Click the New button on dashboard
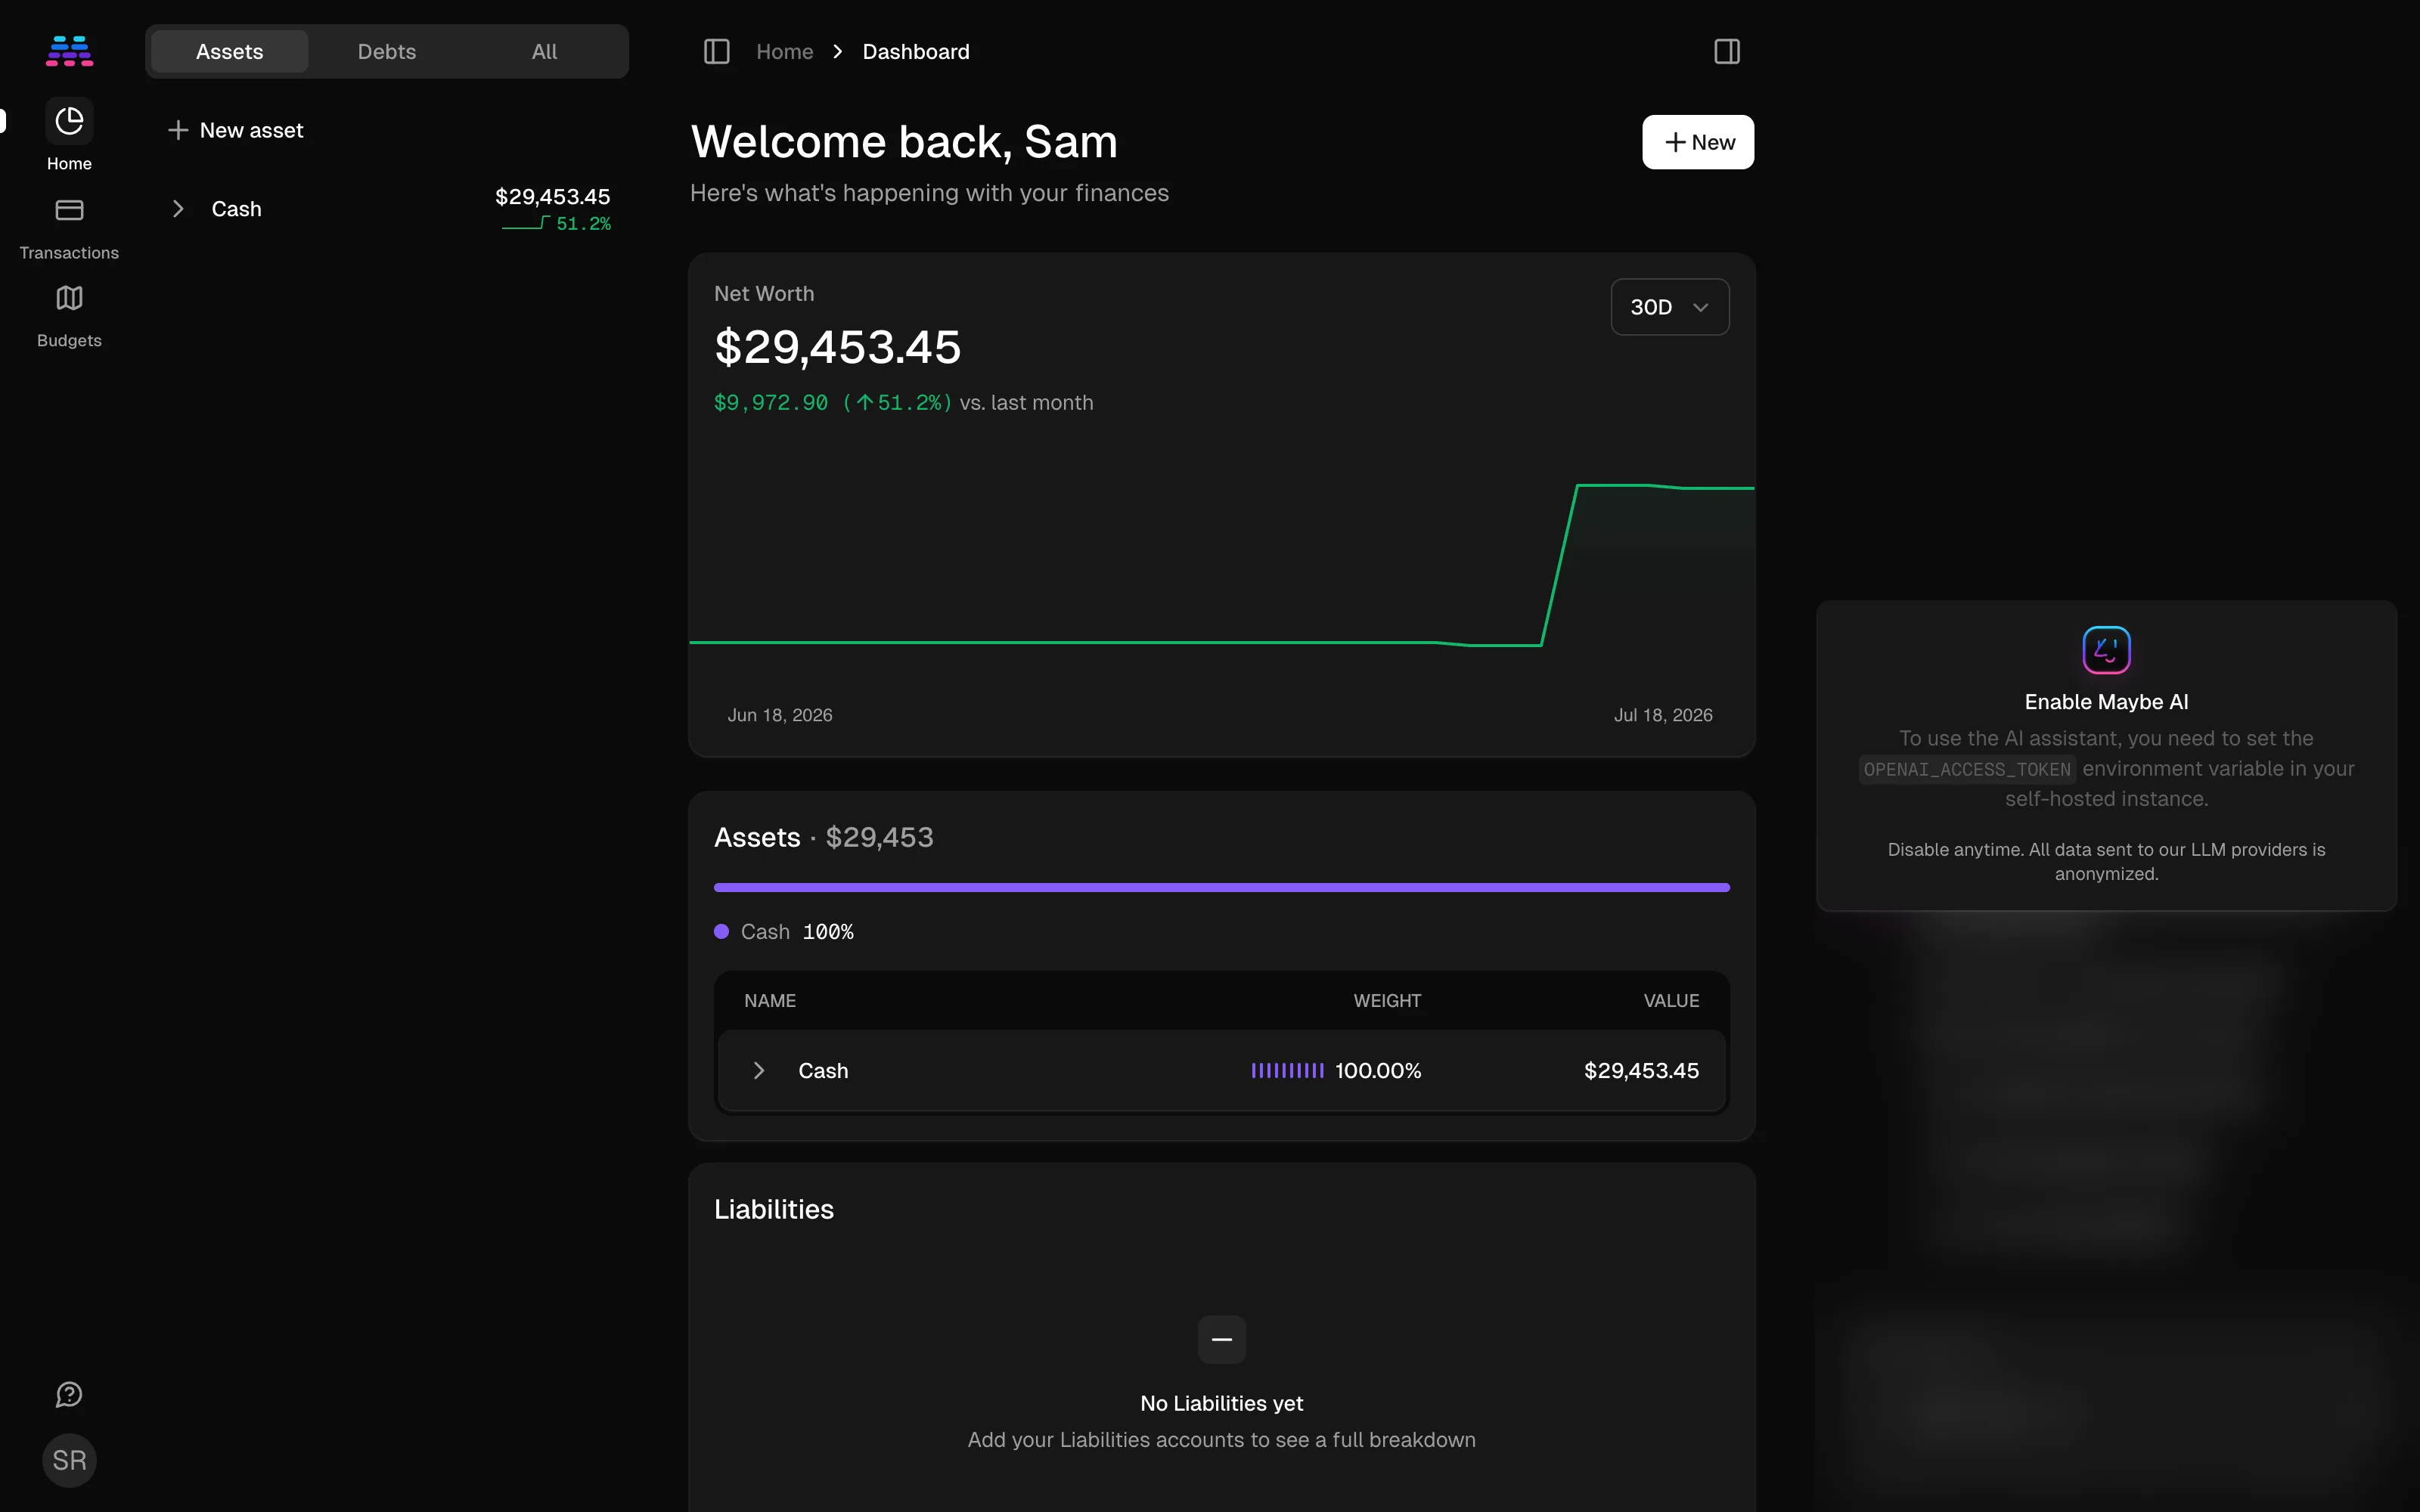This screenshot has height=1512, width=2420. [x=1697, y=142]
